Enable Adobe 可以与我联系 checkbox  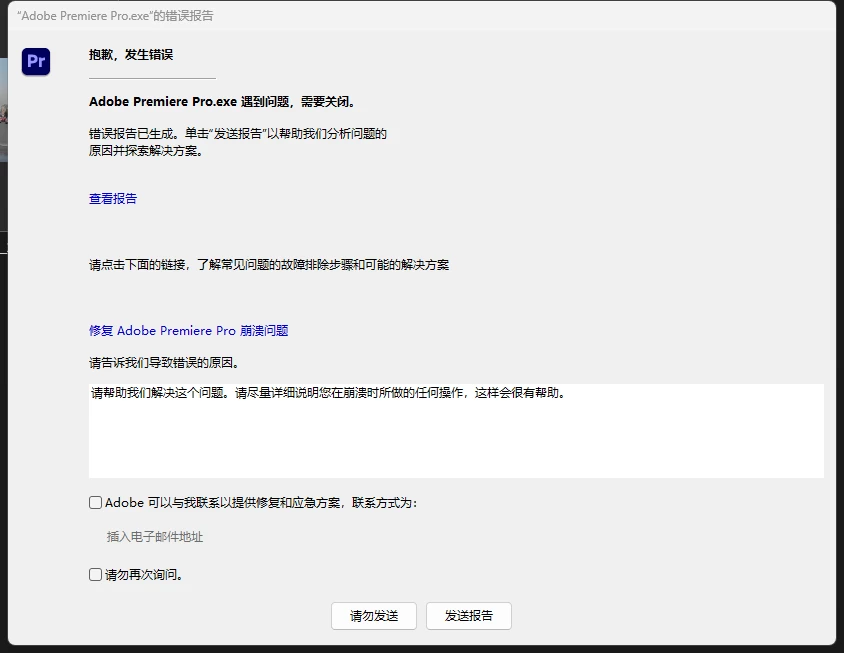95,502
